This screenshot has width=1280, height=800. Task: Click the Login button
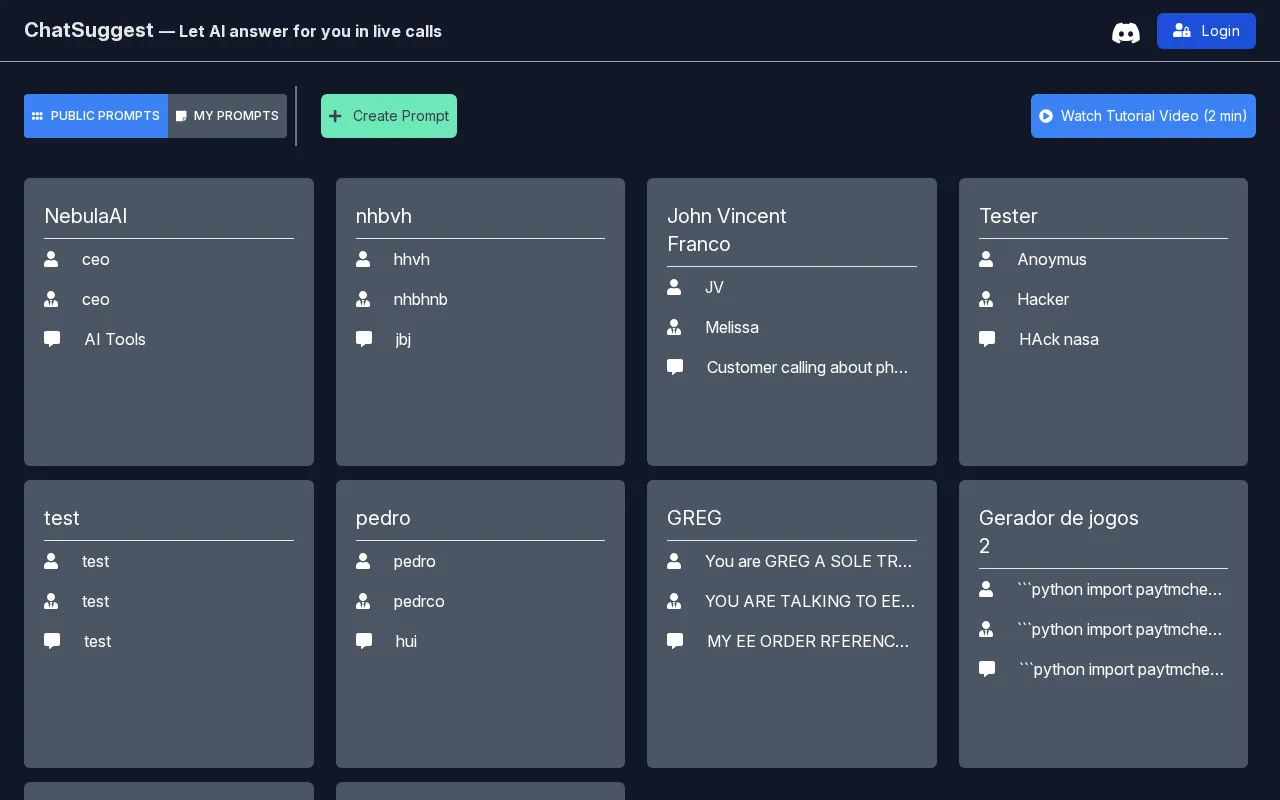click(x=1206, y=31)
